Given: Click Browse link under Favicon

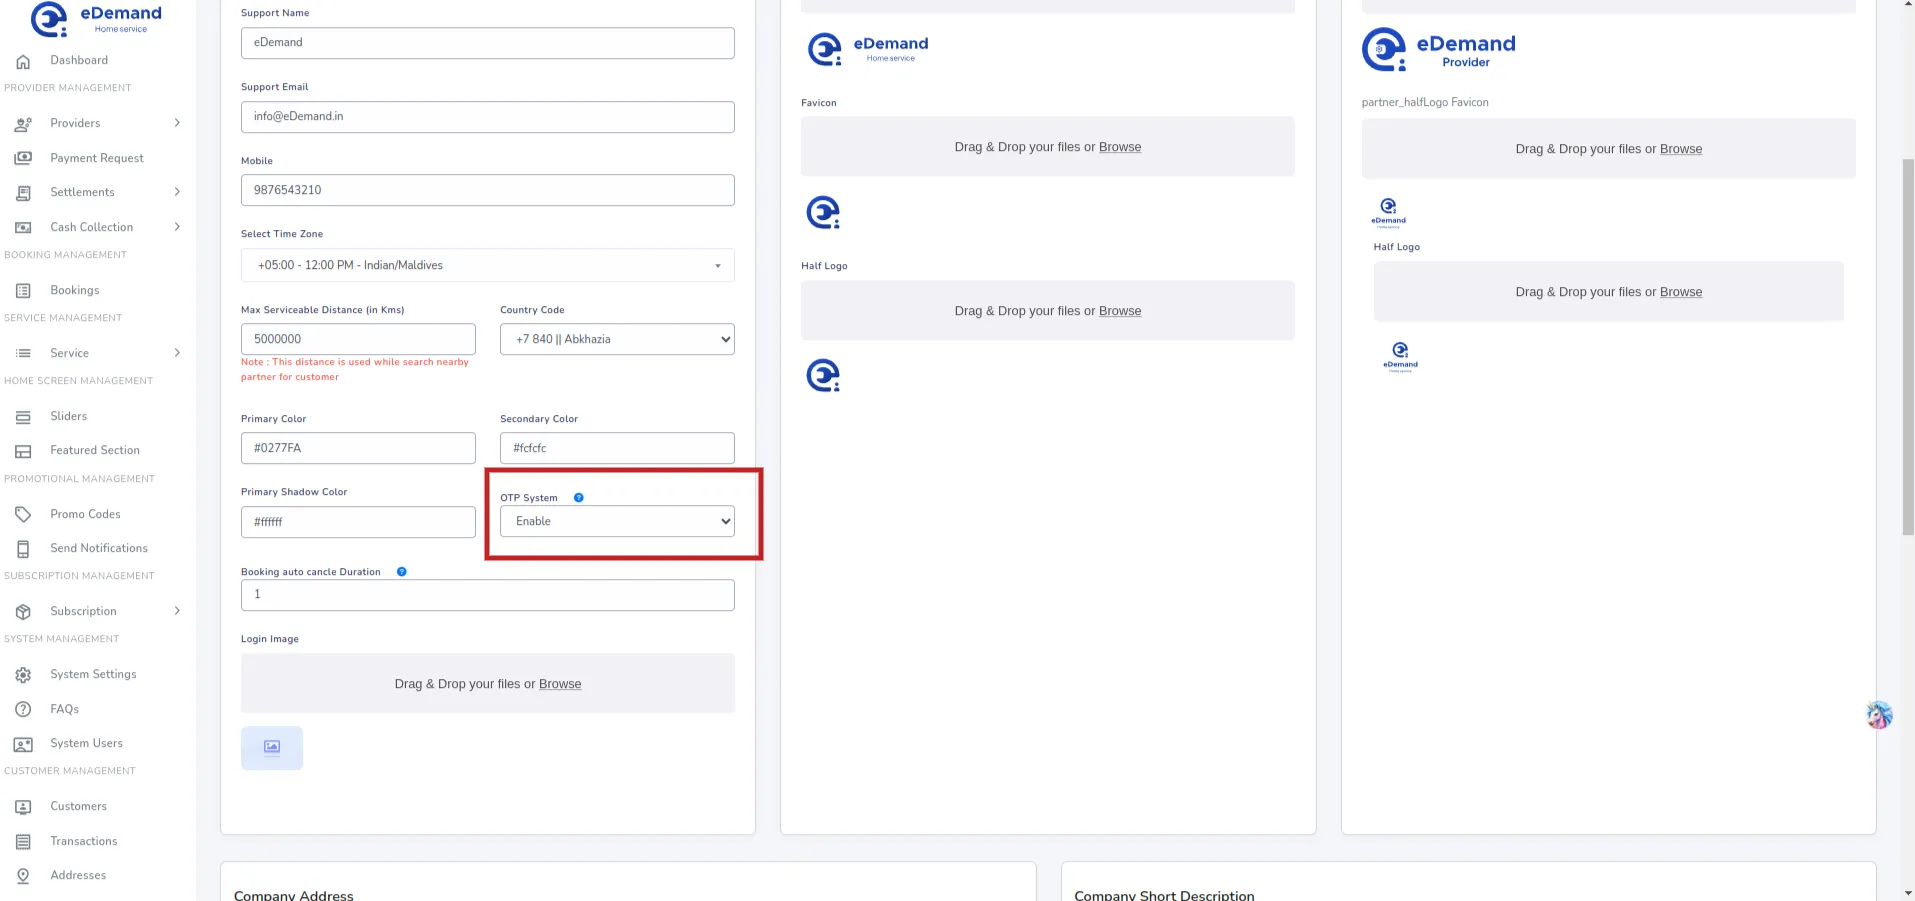Looking at the screenshot, I should coord(1119,147).
